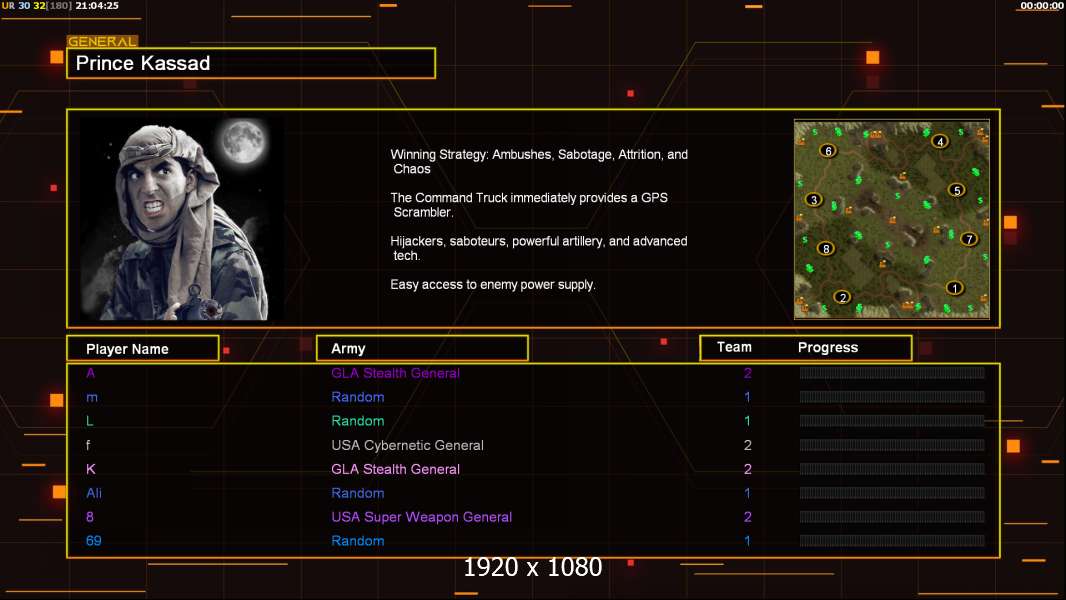The width and height of the screenshot is (1066, 600).
Task: Click the progress bar for player f
Action: [892, 445]
